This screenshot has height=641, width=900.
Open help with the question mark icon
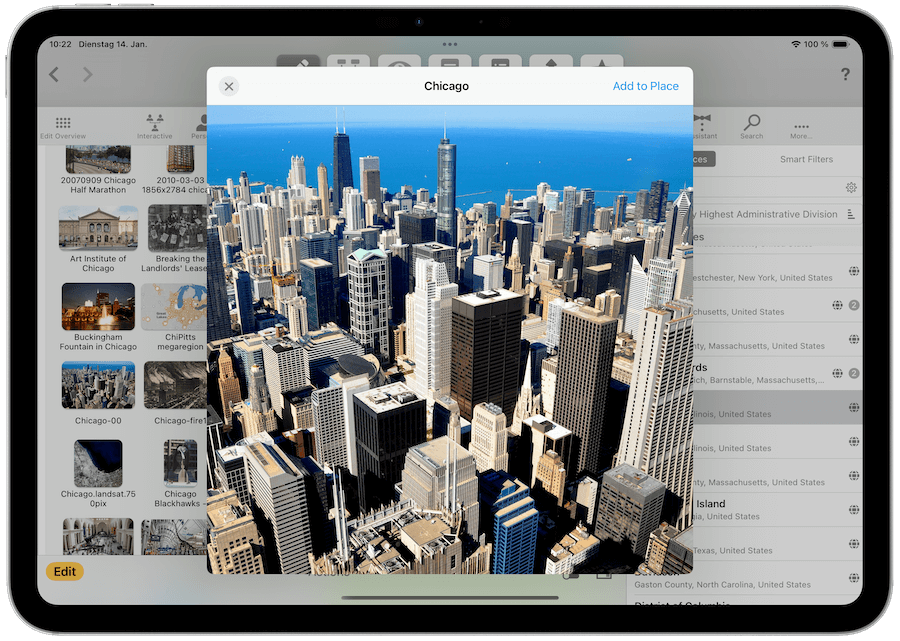pos(845,74)
